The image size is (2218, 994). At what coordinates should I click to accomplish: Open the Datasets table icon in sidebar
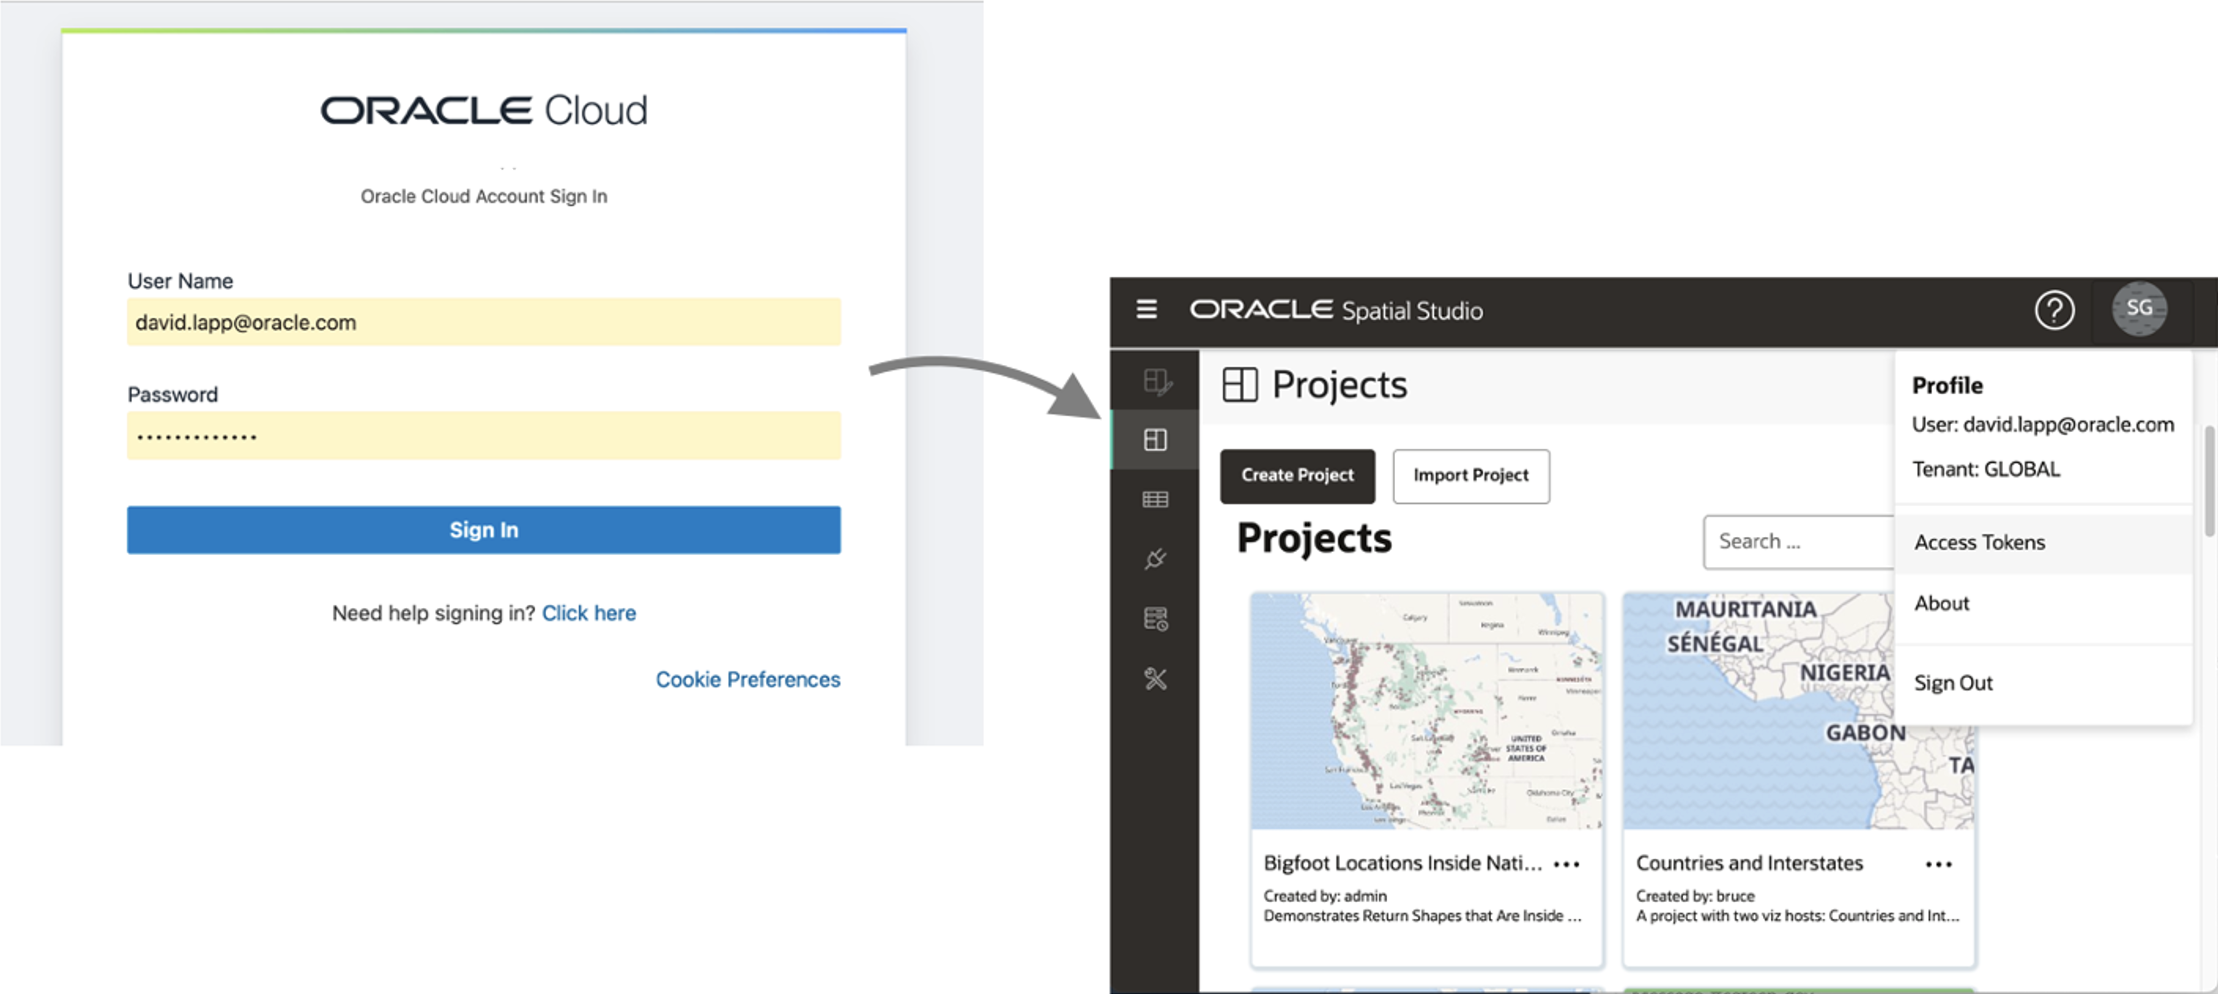coord(1156,499)
